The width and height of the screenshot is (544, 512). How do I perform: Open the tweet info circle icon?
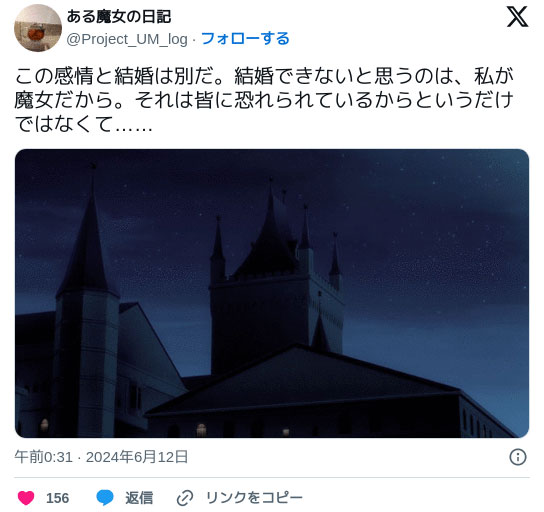(x=518, y=457)
